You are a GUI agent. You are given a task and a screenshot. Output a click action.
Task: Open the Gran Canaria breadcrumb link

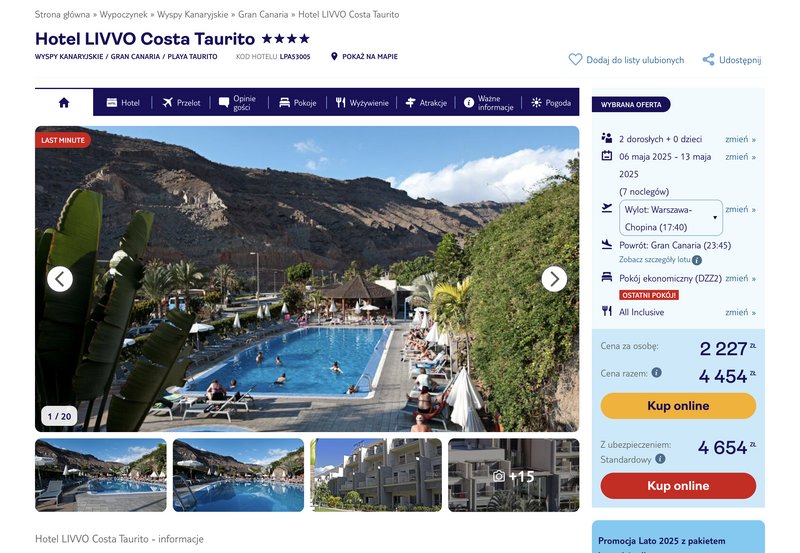(x=263, y=14)
